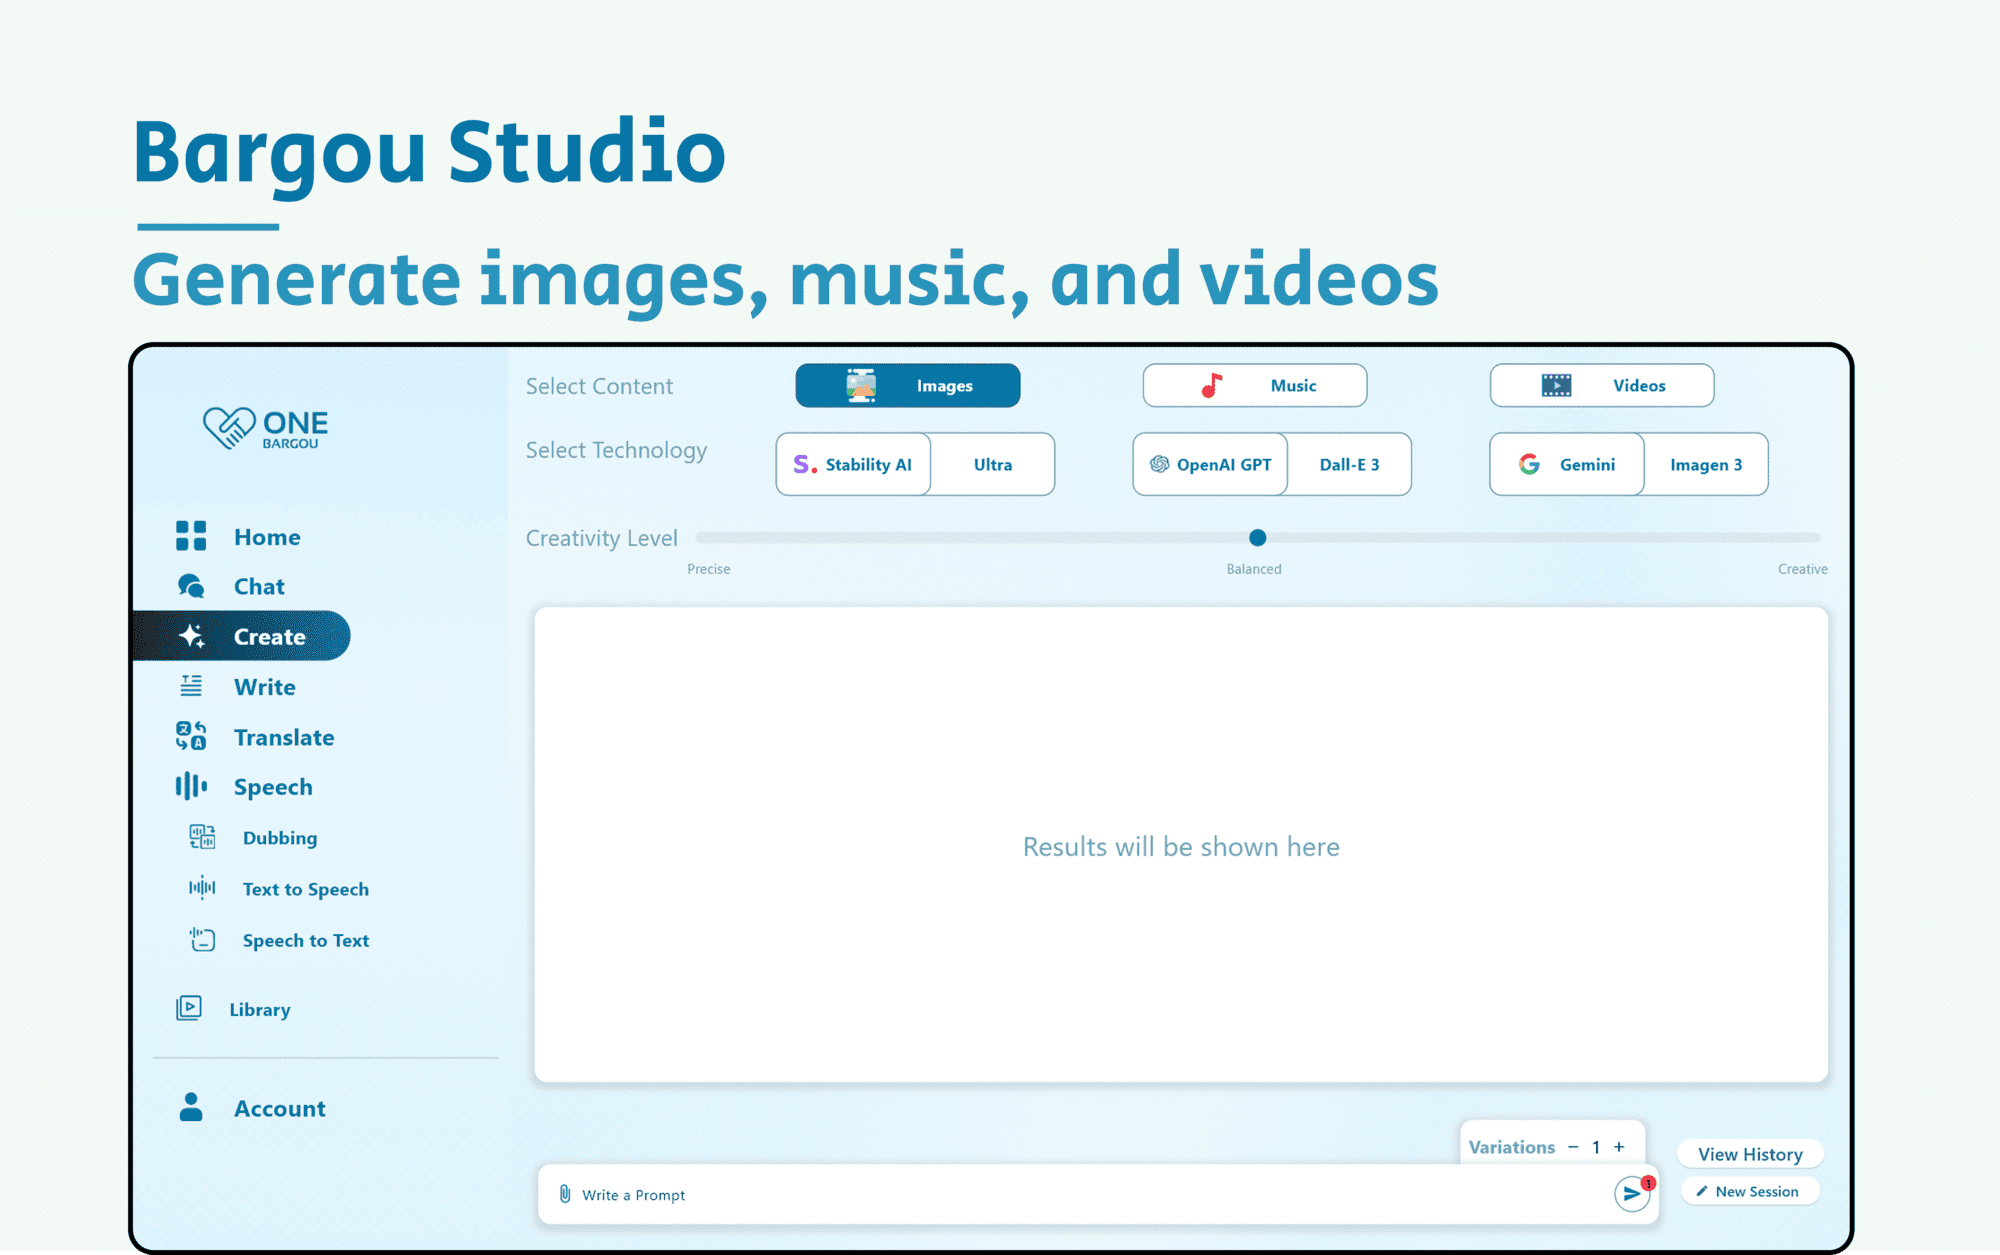This screenshot has height=1255, width=2000.
Task: Open the Dubbing feature
Action: pos(202,838)
